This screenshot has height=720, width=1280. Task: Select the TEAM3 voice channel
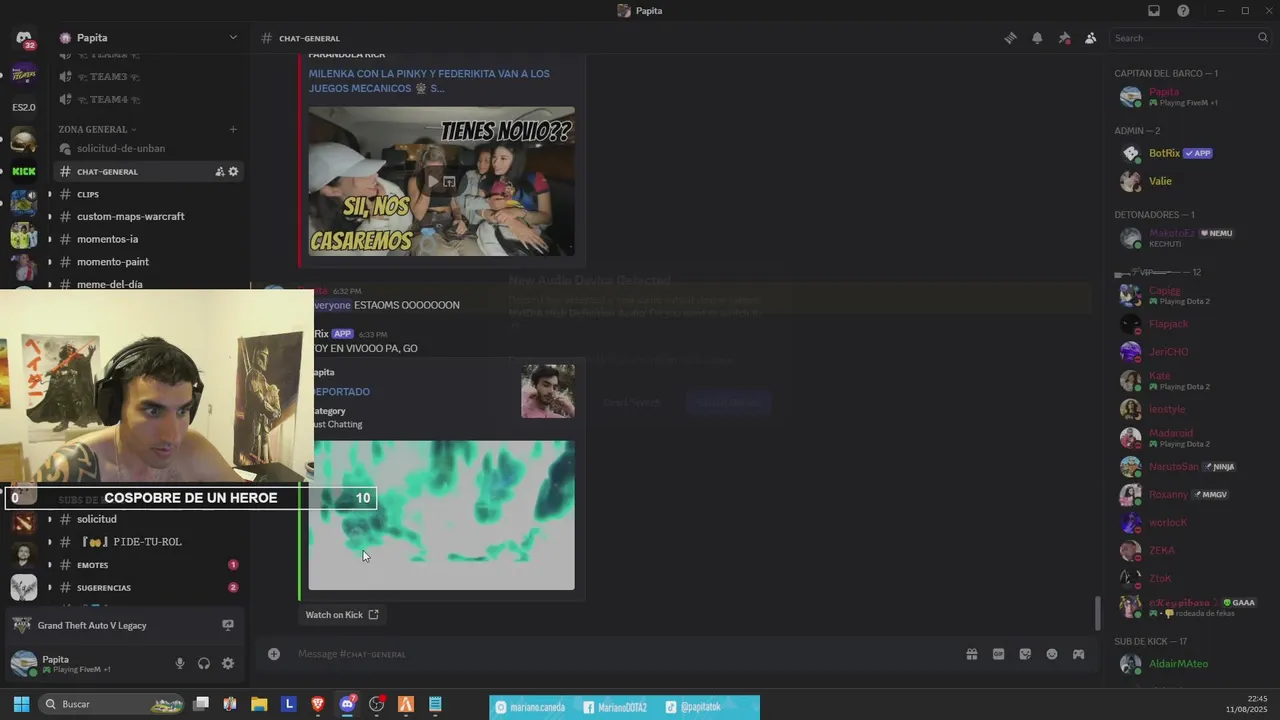(x=148, y=76)
